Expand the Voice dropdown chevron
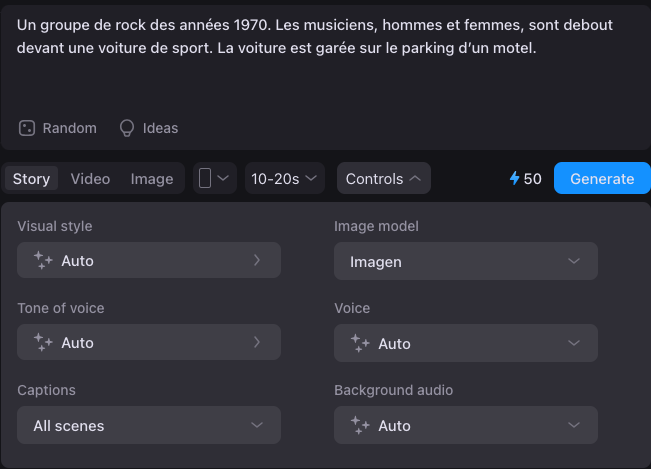Viewport: 651px width, 469px height. (574, 343)
